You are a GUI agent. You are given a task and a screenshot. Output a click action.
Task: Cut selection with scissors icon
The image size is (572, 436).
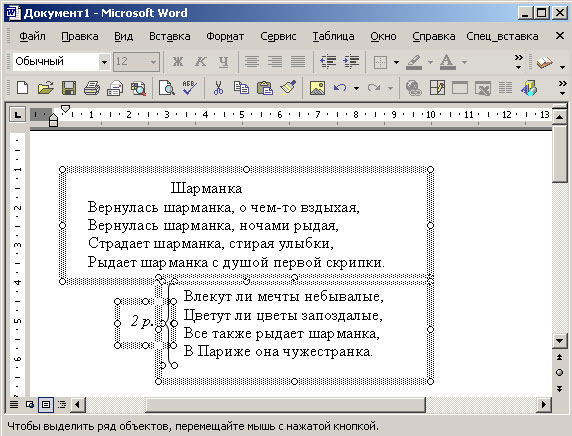click(x=218, y=88)
